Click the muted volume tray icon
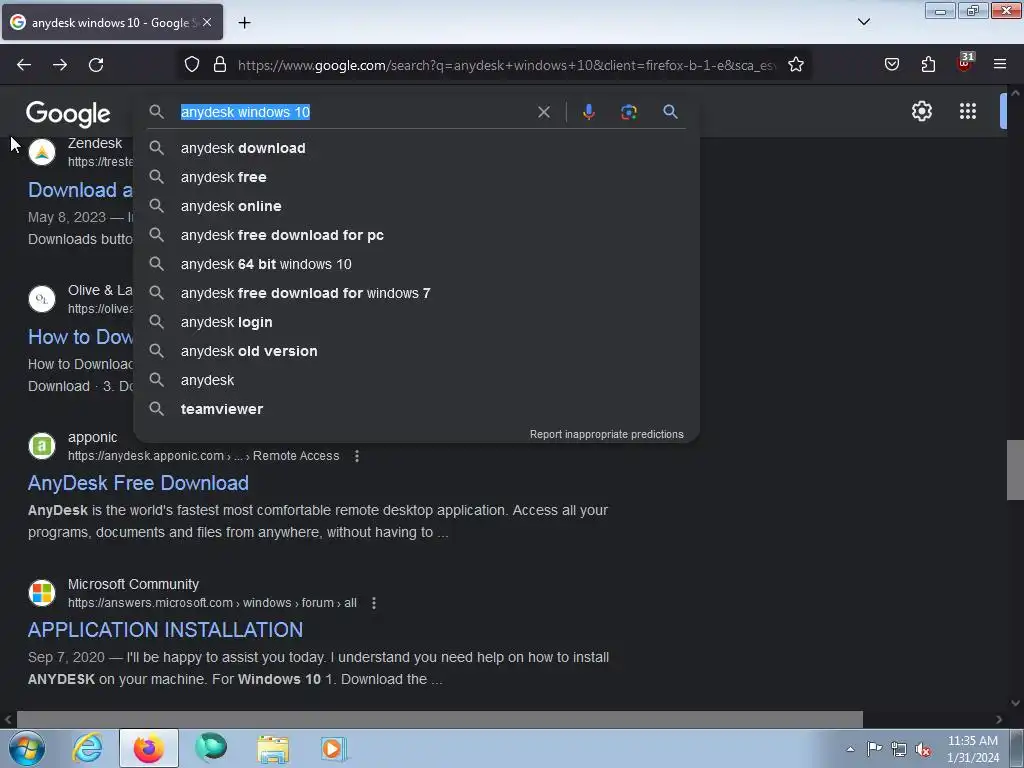The width and height of the screenshot is (1024, 768). pos(923,750)
